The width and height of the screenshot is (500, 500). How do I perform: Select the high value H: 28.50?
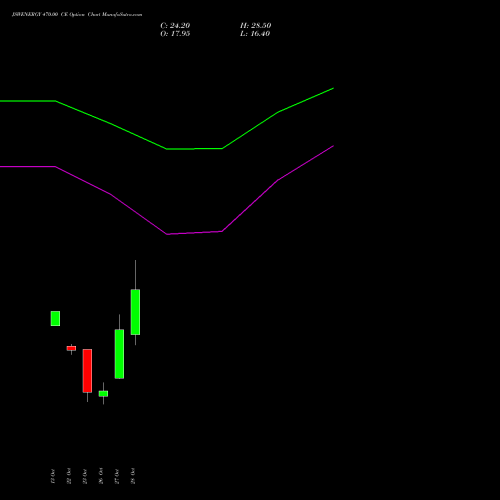(256, 26)
